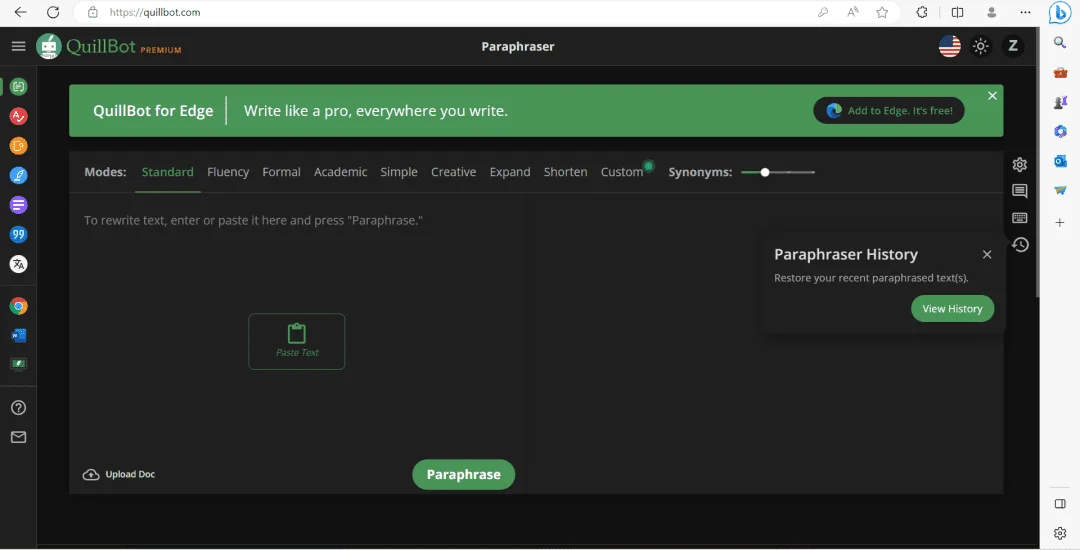Open Bing Copilot sidebar icon

click(1060, 13)
